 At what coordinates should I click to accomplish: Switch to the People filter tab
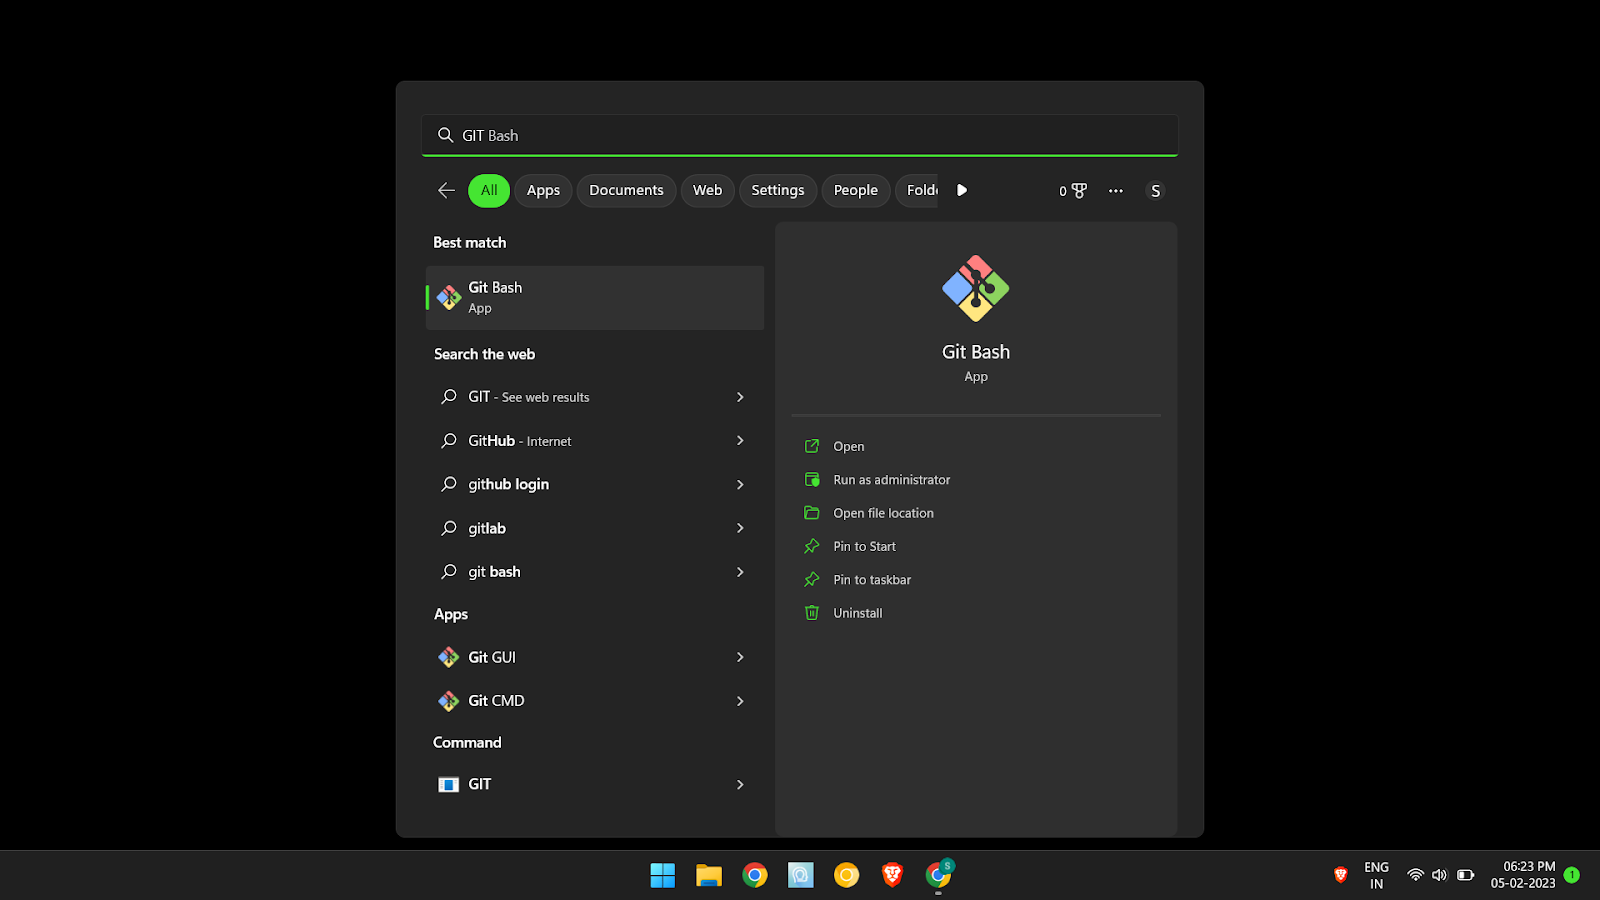[x=856, y=190]
